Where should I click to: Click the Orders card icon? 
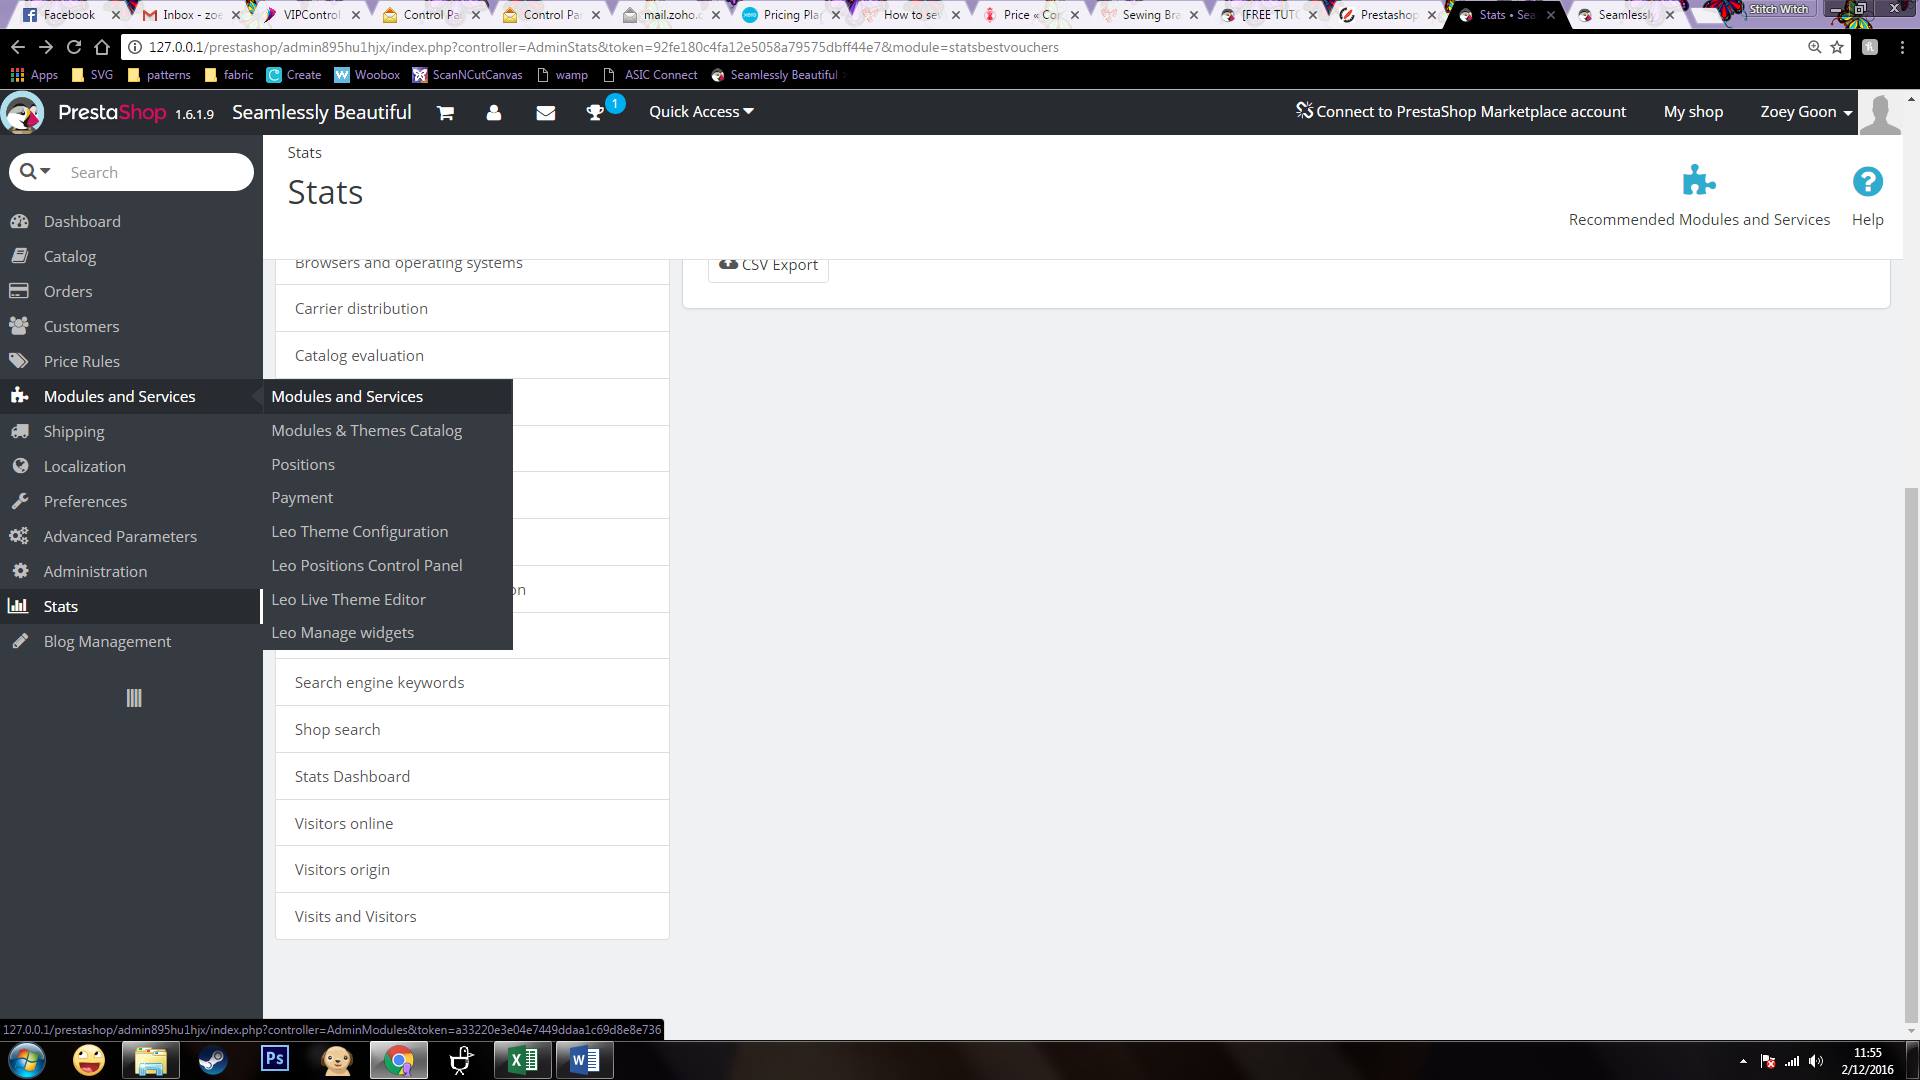[19, 291]
